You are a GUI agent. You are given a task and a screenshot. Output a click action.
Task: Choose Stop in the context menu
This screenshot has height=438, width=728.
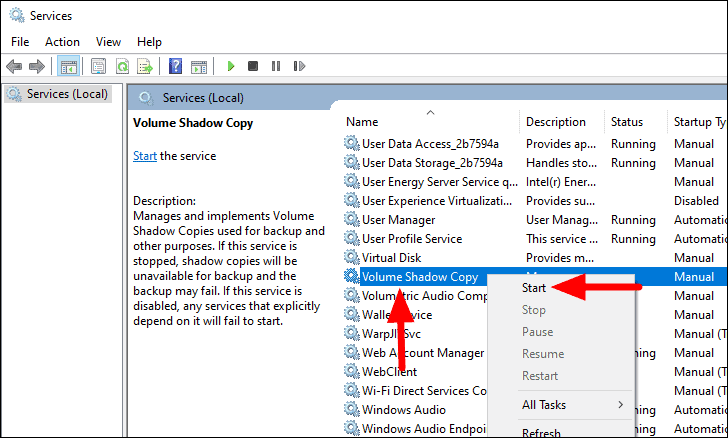pos(533,310)
